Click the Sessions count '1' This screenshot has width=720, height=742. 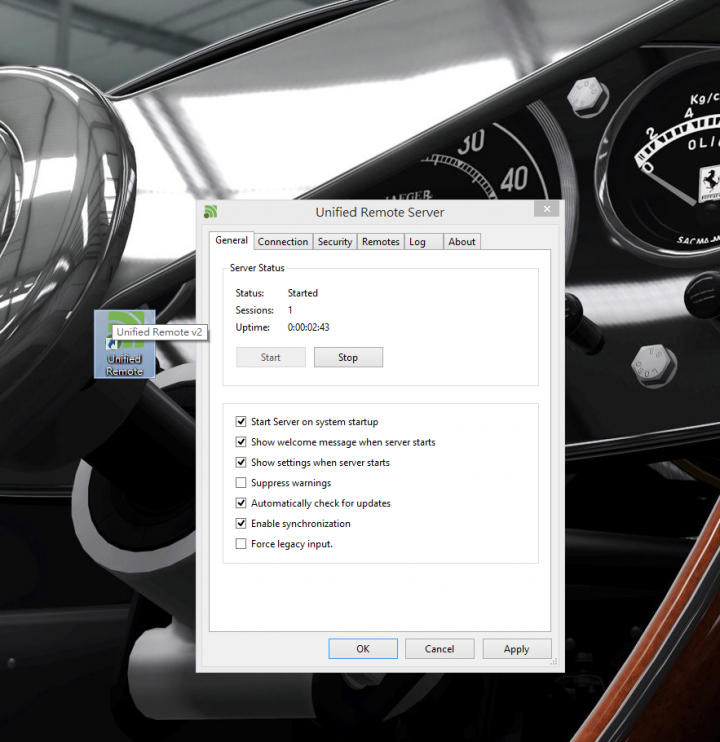tap(290, 310)
